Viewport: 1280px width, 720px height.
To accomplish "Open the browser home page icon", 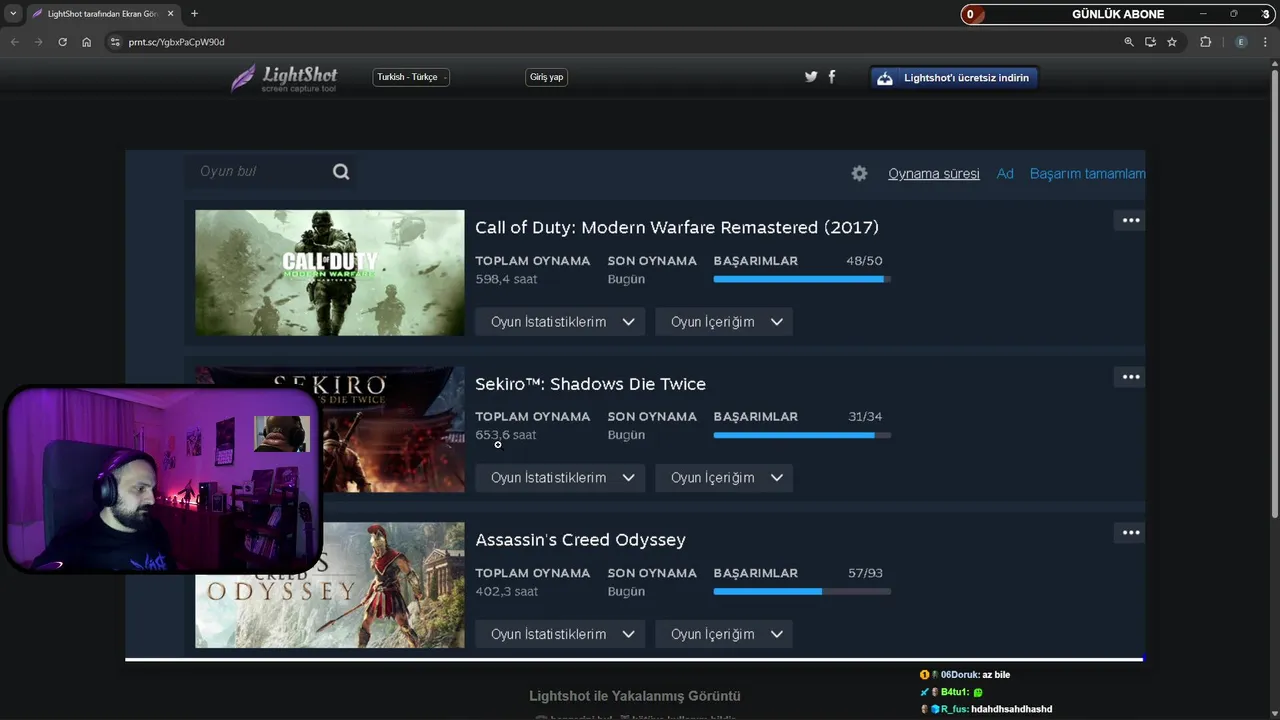I will 86,42.
